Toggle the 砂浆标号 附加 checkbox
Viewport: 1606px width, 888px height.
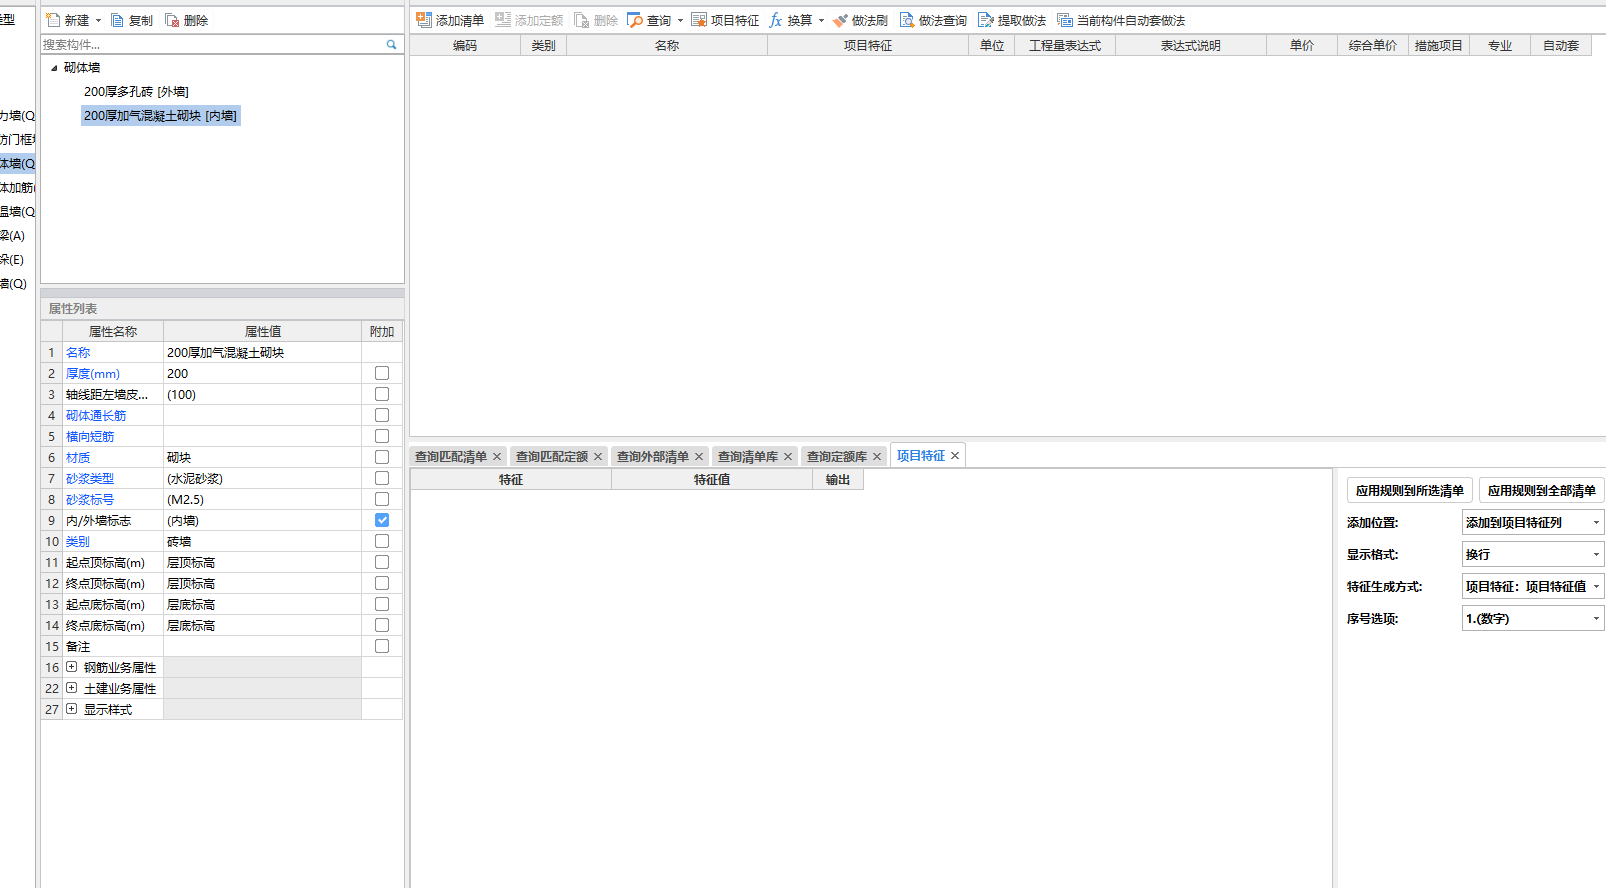[x=382, y=499]
